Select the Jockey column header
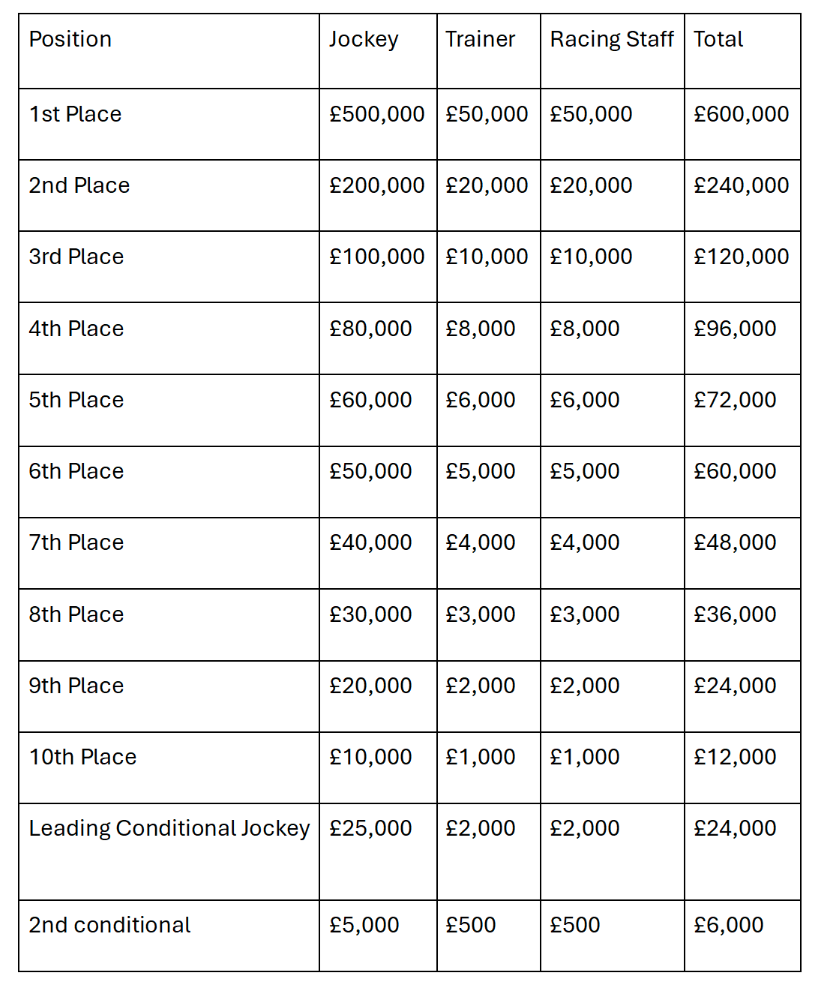The image size is (822, 990). pos(378,51)
